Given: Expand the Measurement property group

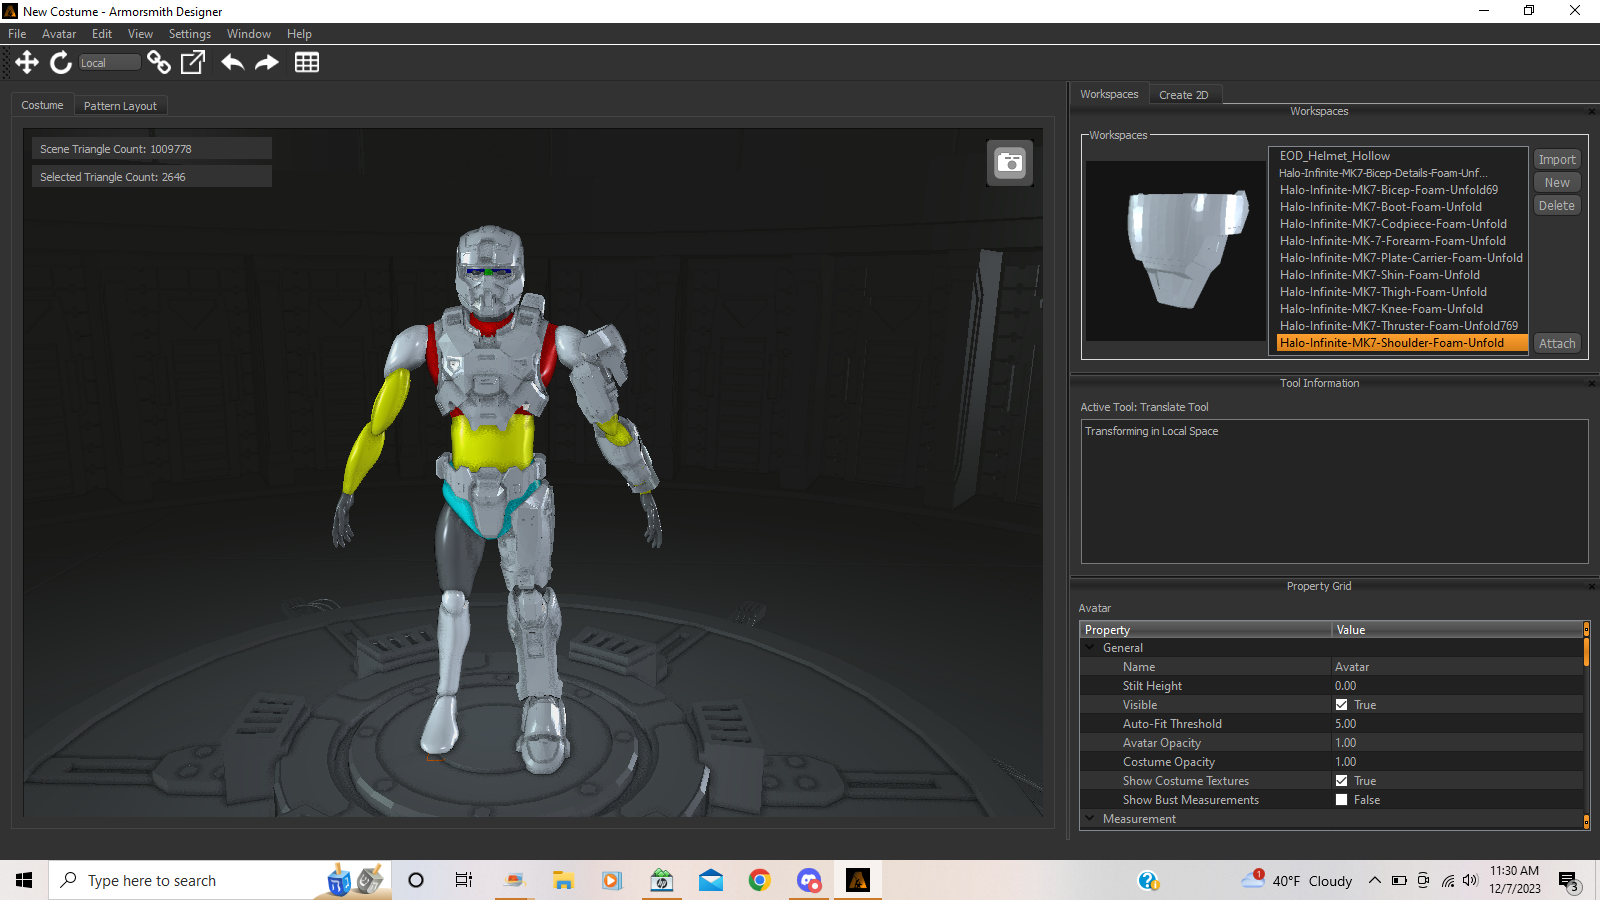Looking at the screenshot, I should click(x=1090, y=819).
